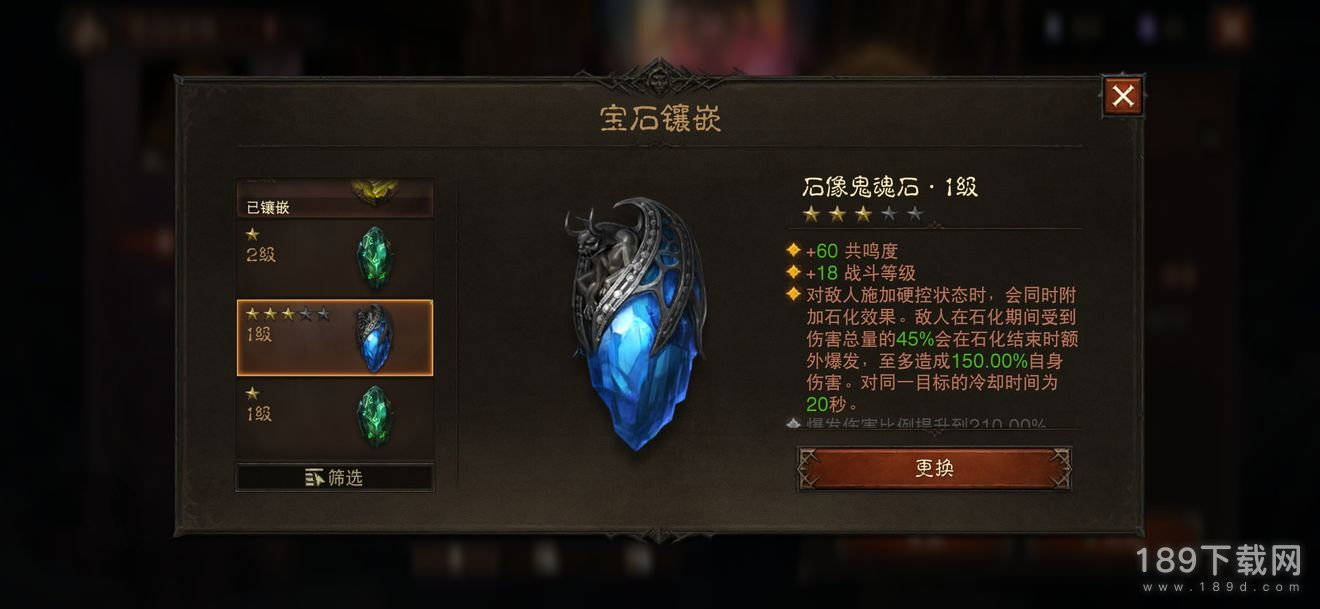Select the bottom green 1级 gem icon
This screenshot has width=1320, height=609.
pos(376,415)
